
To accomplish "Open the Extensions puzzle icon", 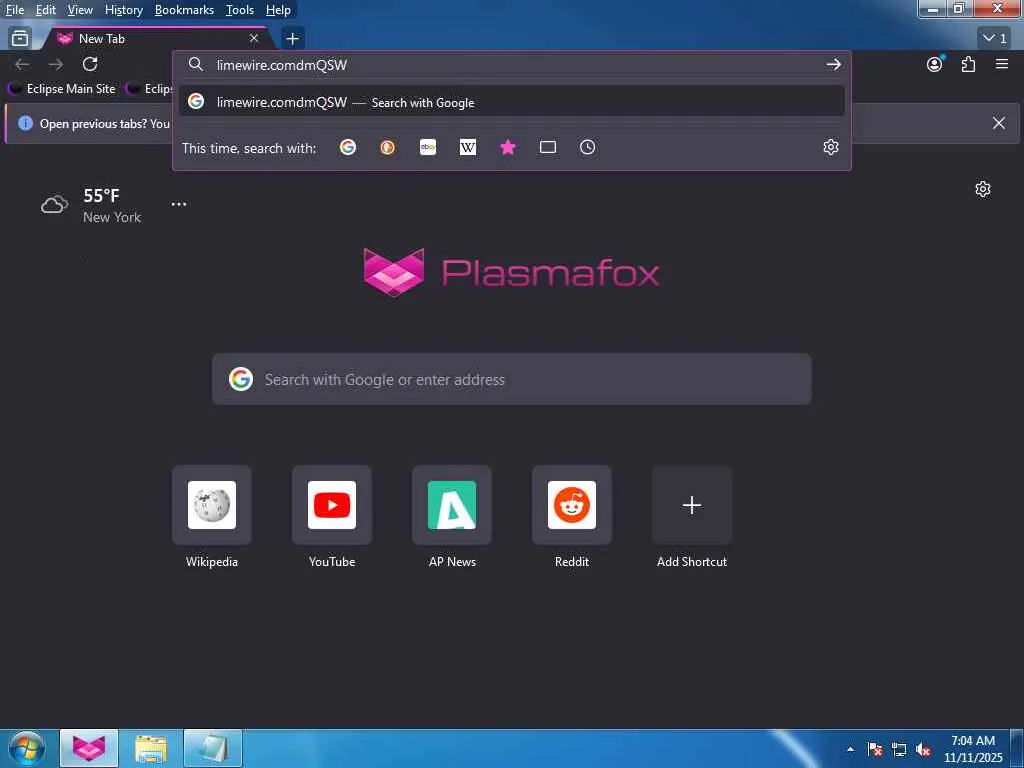I will coord(968,64).
